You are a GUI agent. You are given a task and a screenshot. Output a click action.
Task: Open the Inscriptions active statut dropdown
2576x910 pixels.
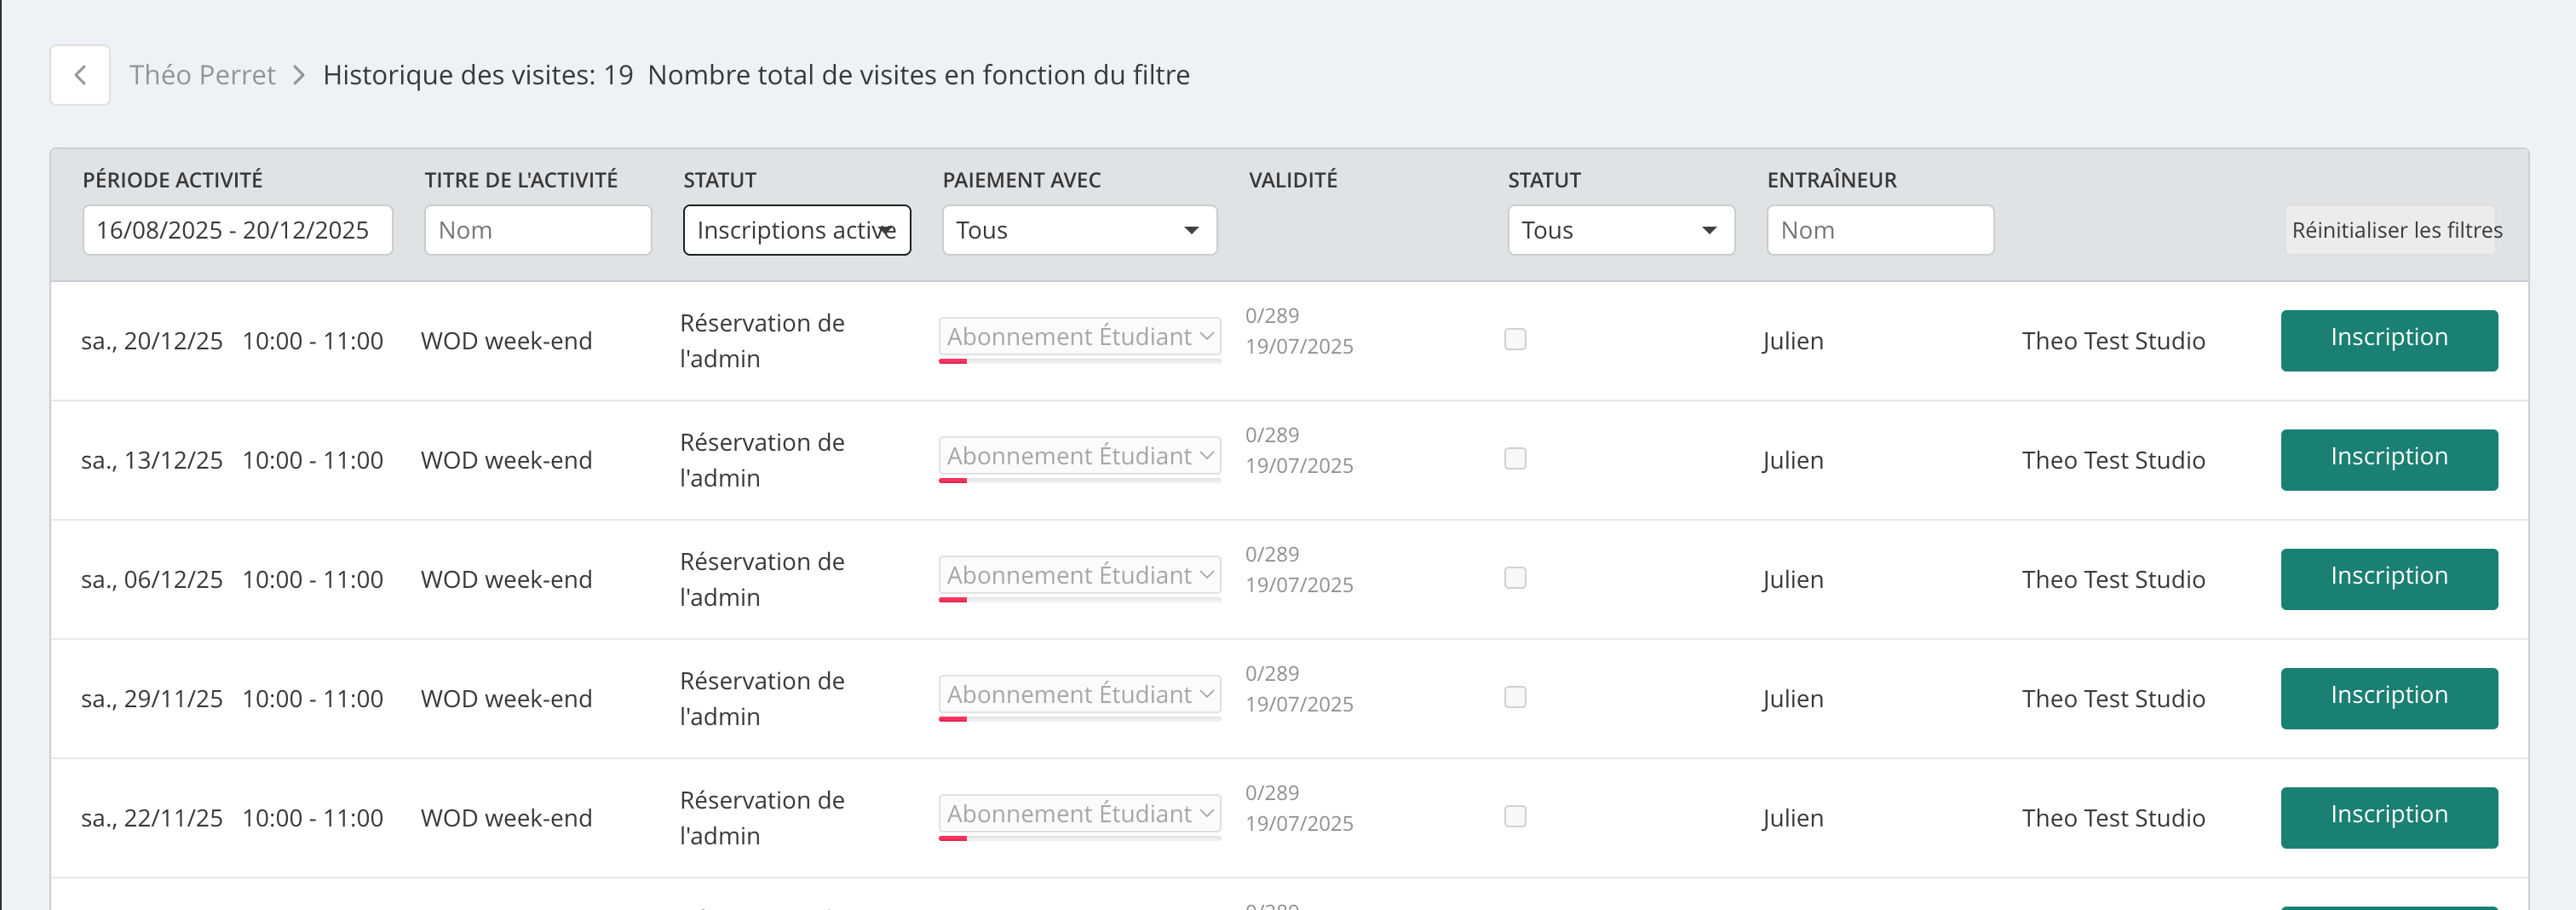click(797, 230)
